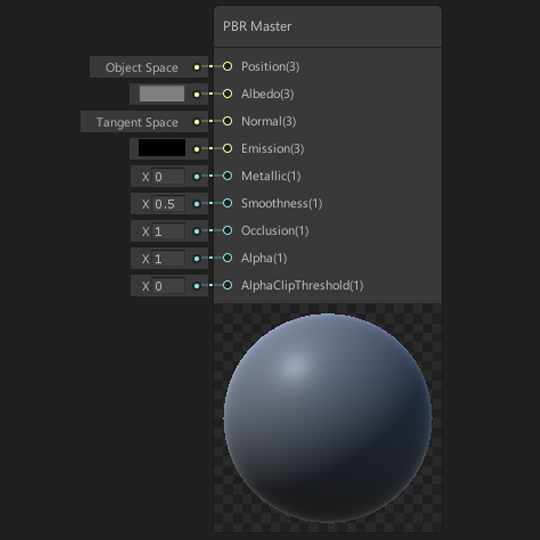Click the Alpha X value field
Viewport: 540px width, 540px height.
click(168, 258)
